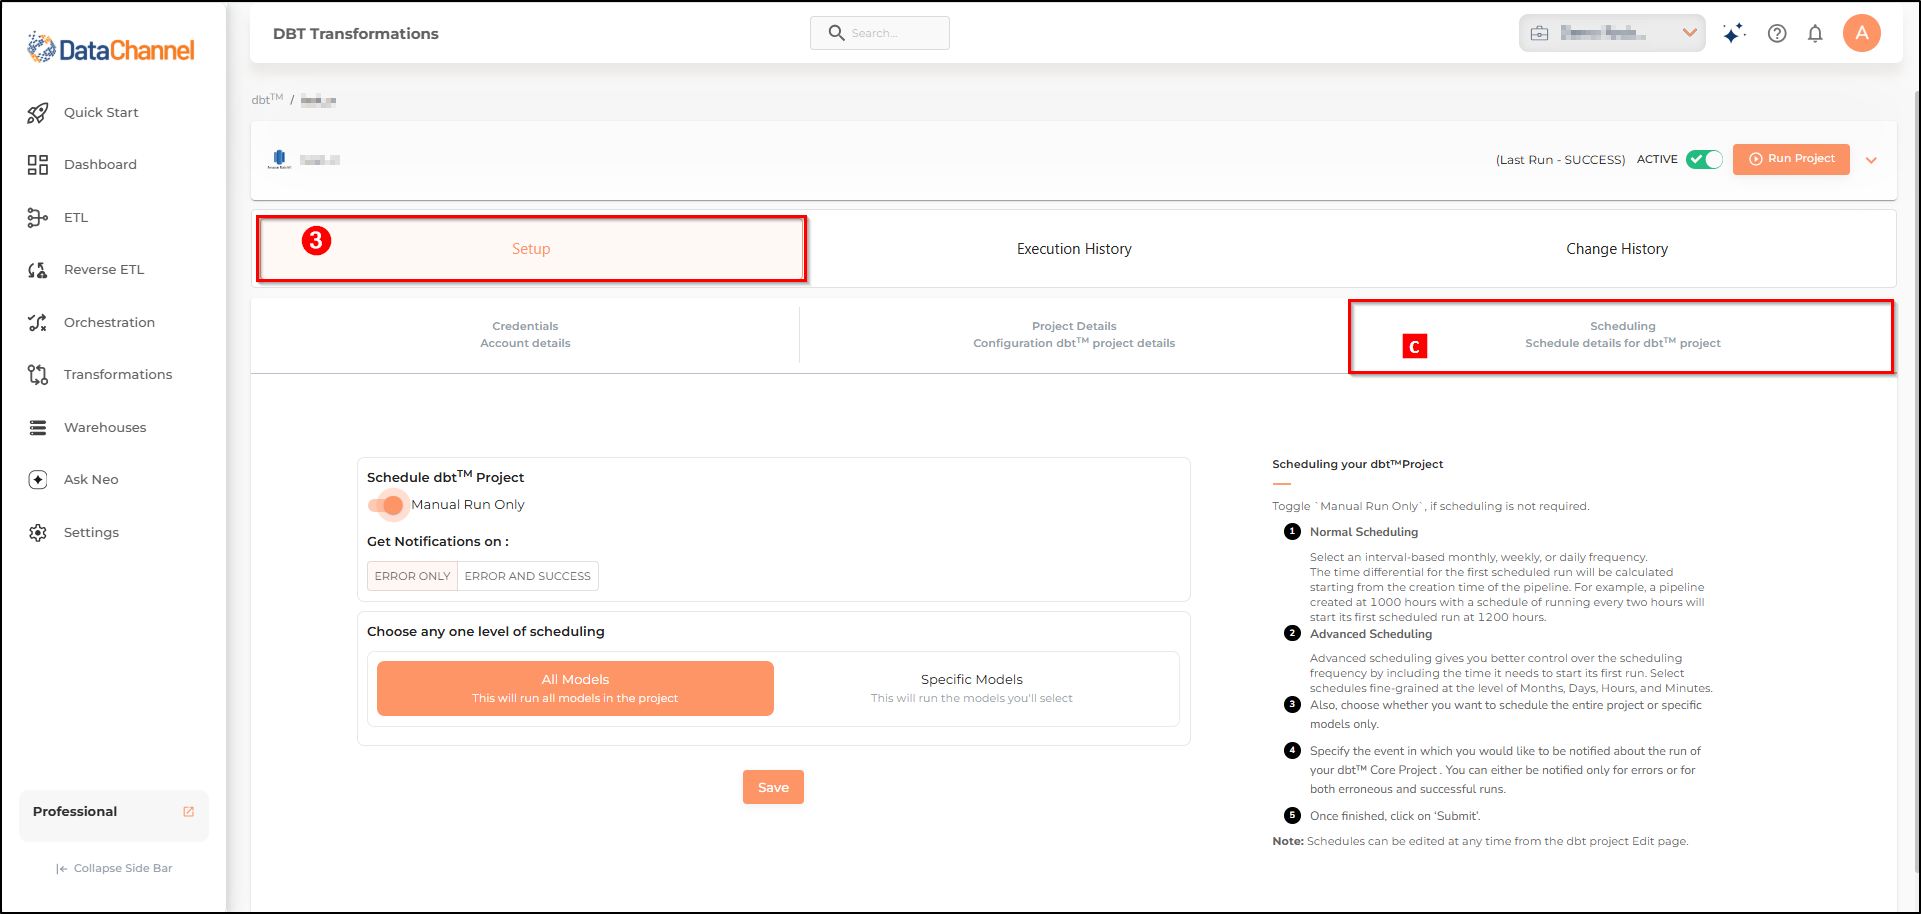Click the AI sparkle icon in header

pos(1734,33)
